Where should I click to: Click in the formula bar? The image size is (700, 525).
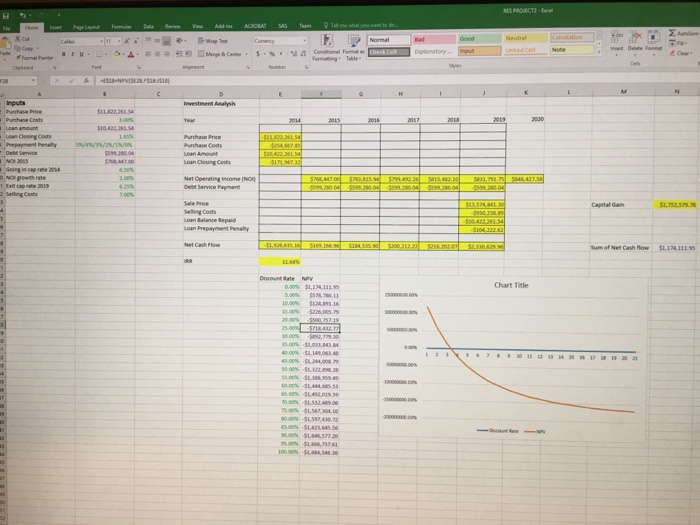coord(396,80)
